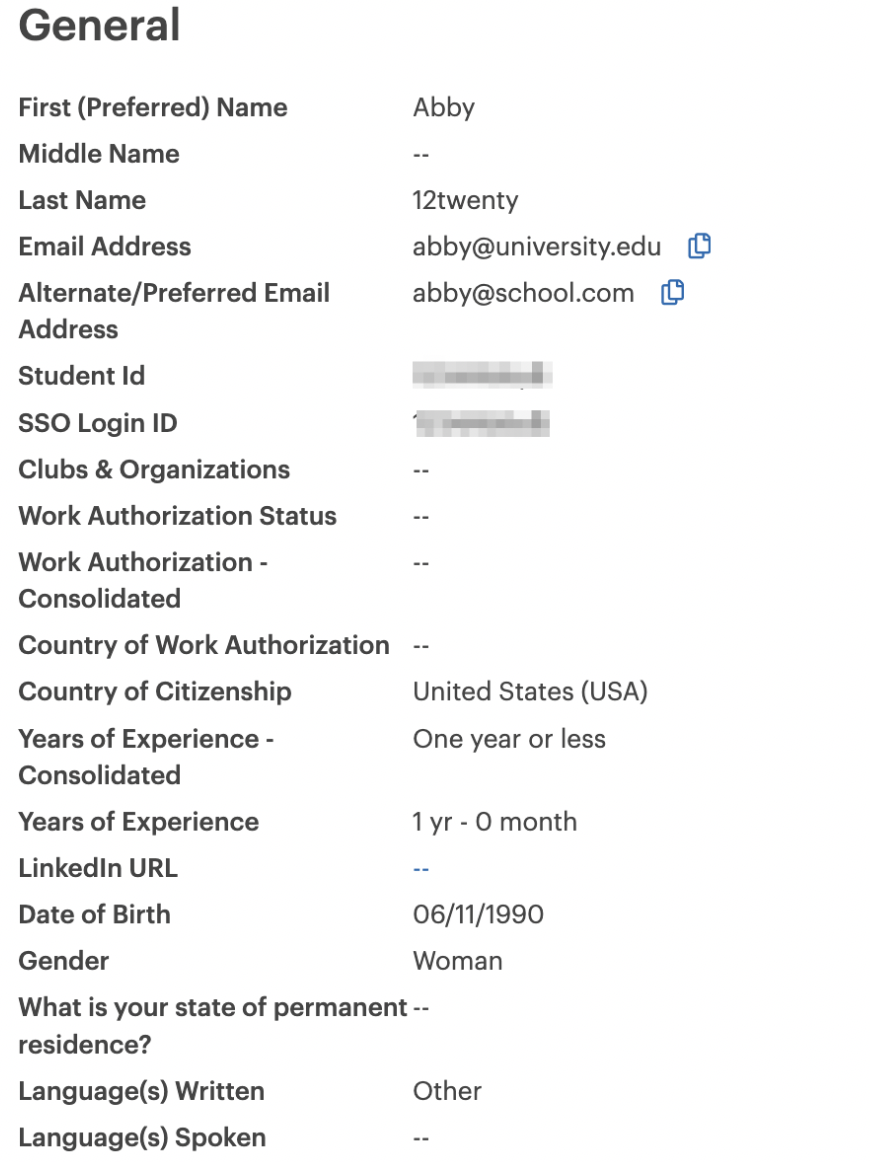Copy the abby@university.edu email address
This screenshot has width=870, height=1162.
point(699,246)
